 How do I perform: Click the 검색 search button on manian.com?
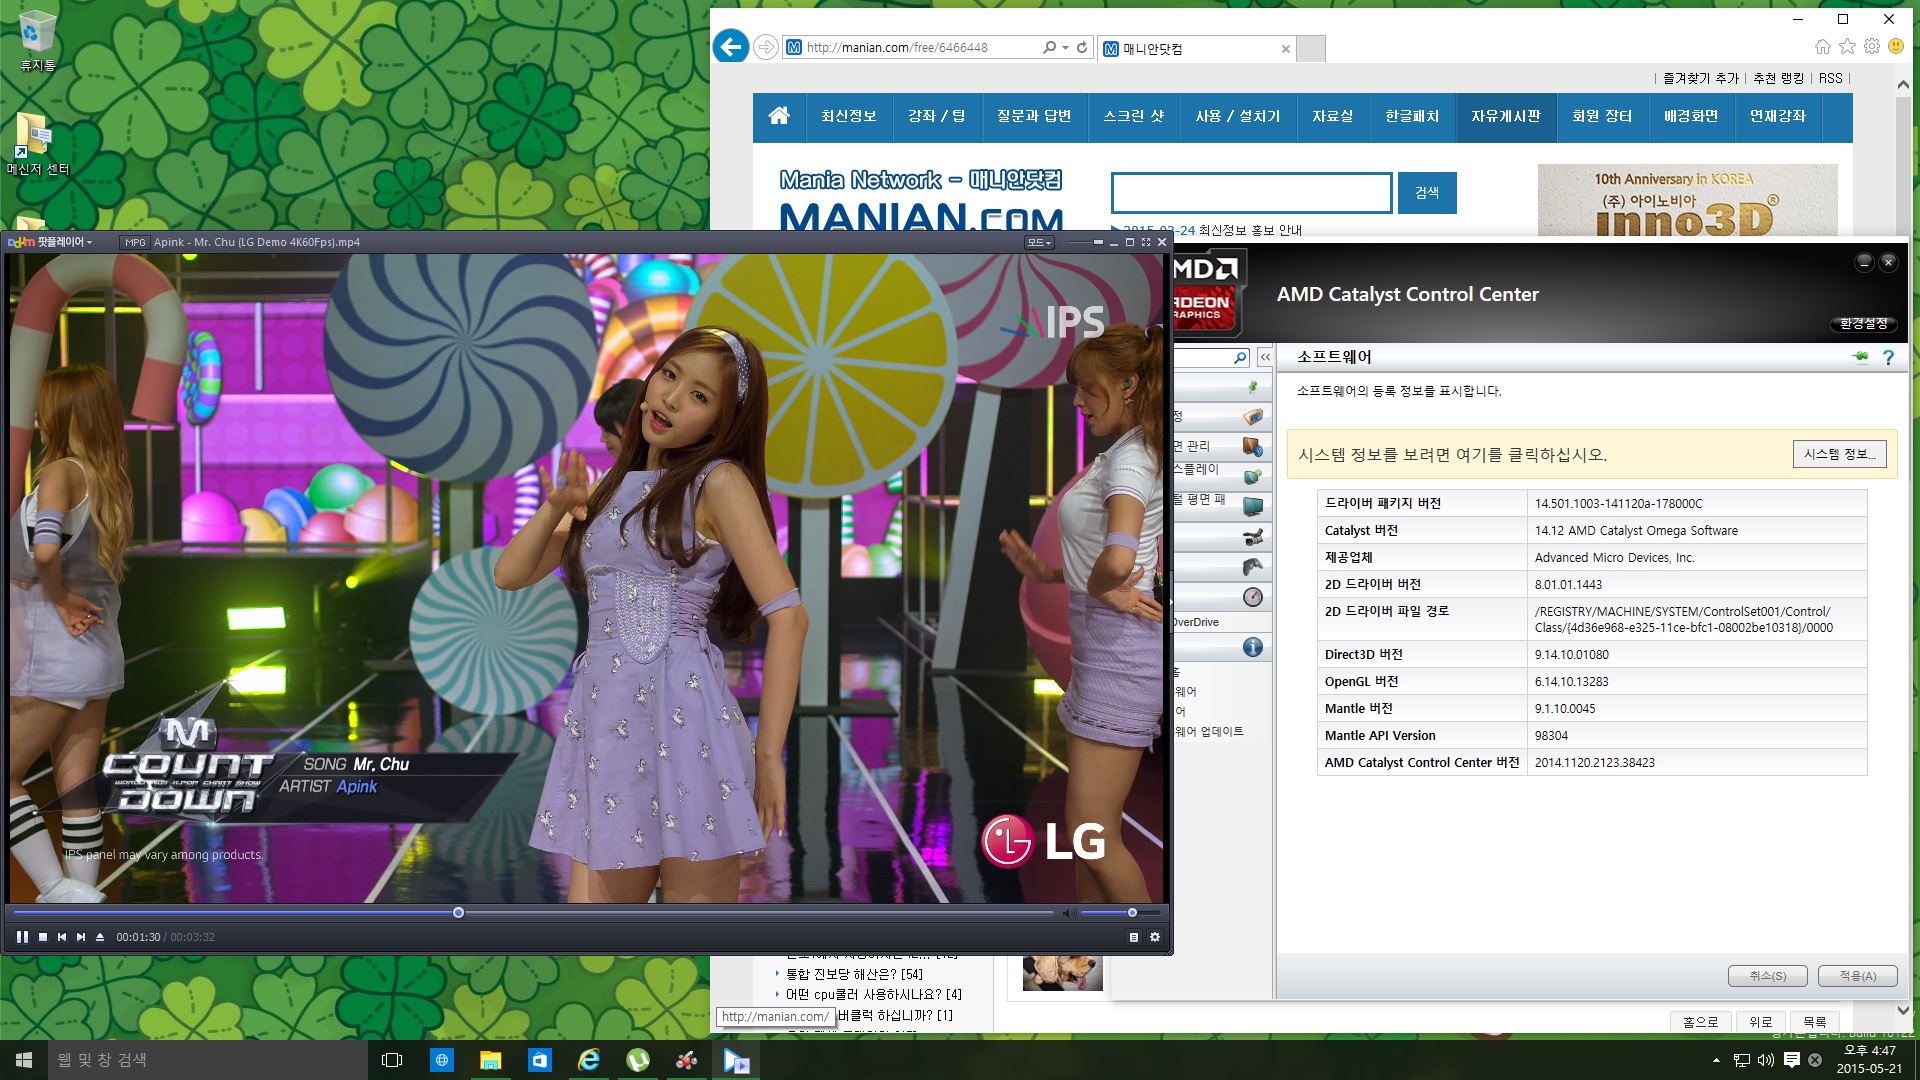tap(1427, 193)
